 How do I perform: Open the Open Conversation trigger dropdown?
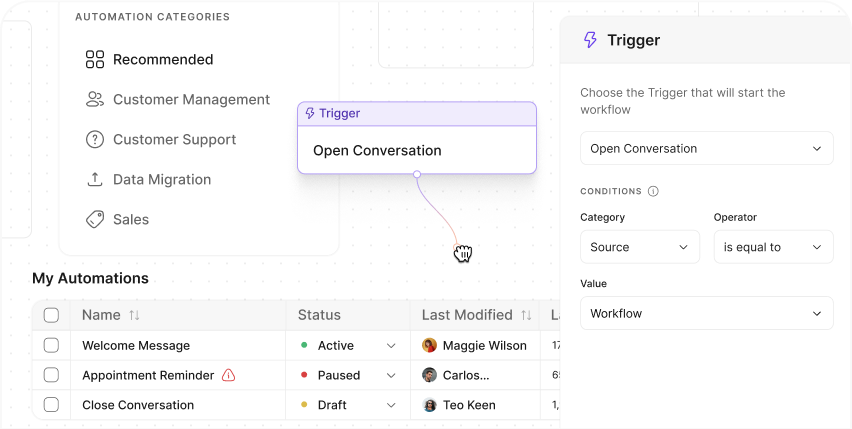pos(706,148)
